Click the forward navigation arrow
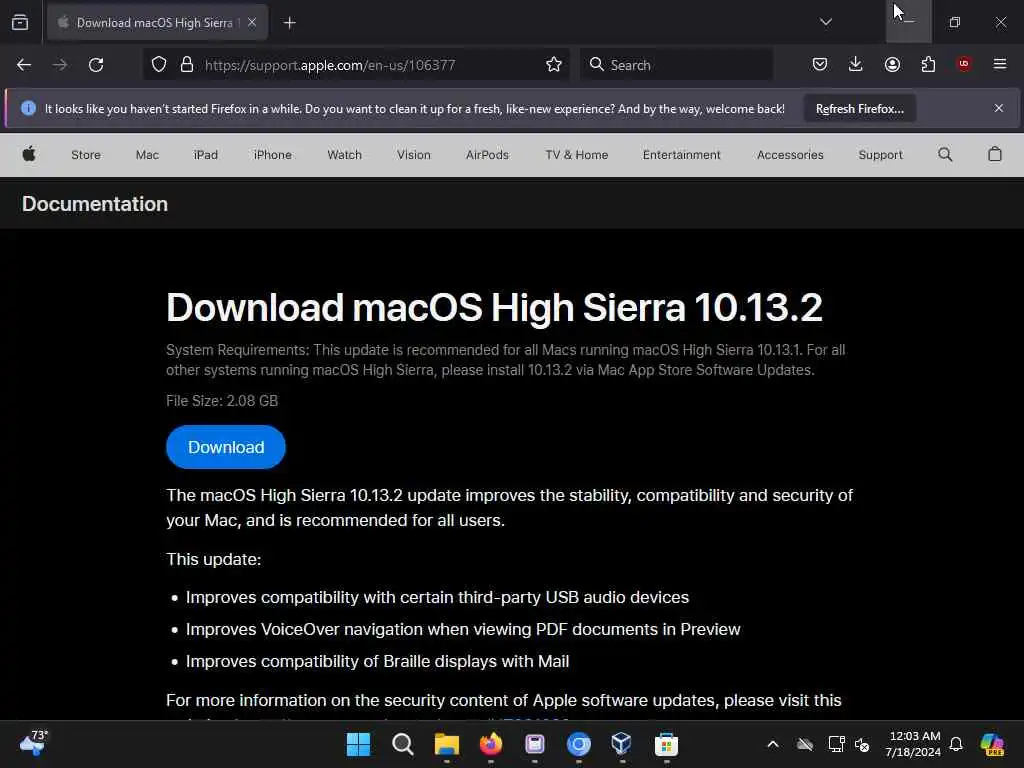 click(x=60, y=65)
